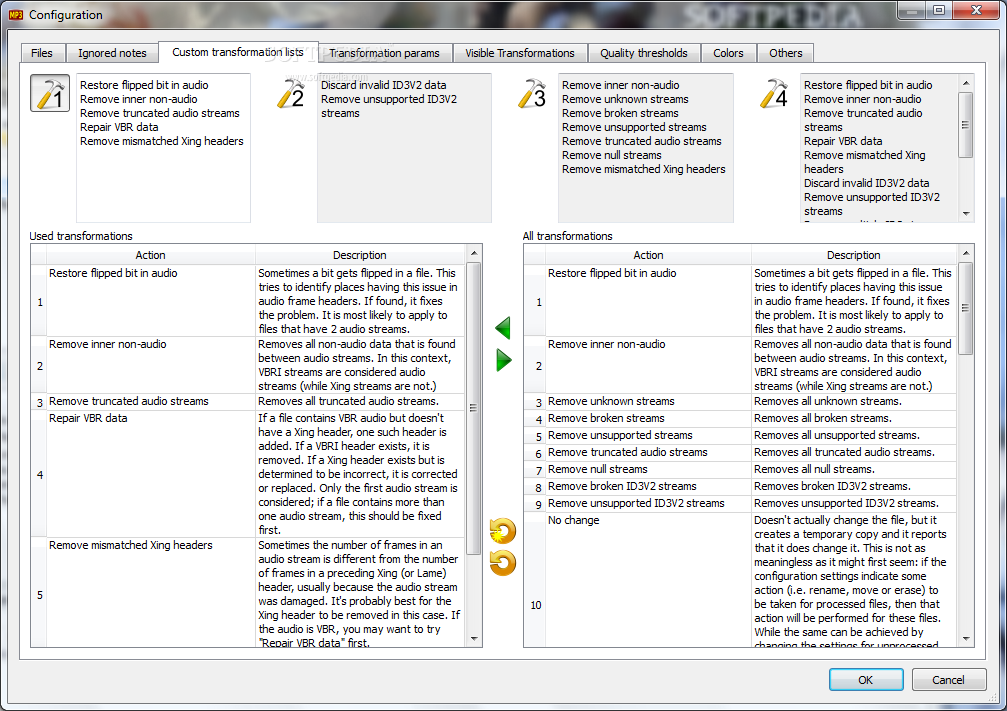Viewport: 1007px width, 711px height.
Task: Confirm with the OK button
Action: [866, 680]
